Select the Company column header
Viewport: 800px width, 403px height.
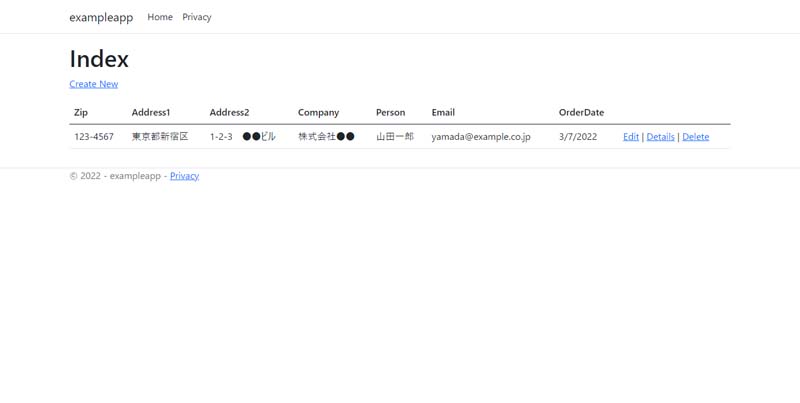pos(318,112)
